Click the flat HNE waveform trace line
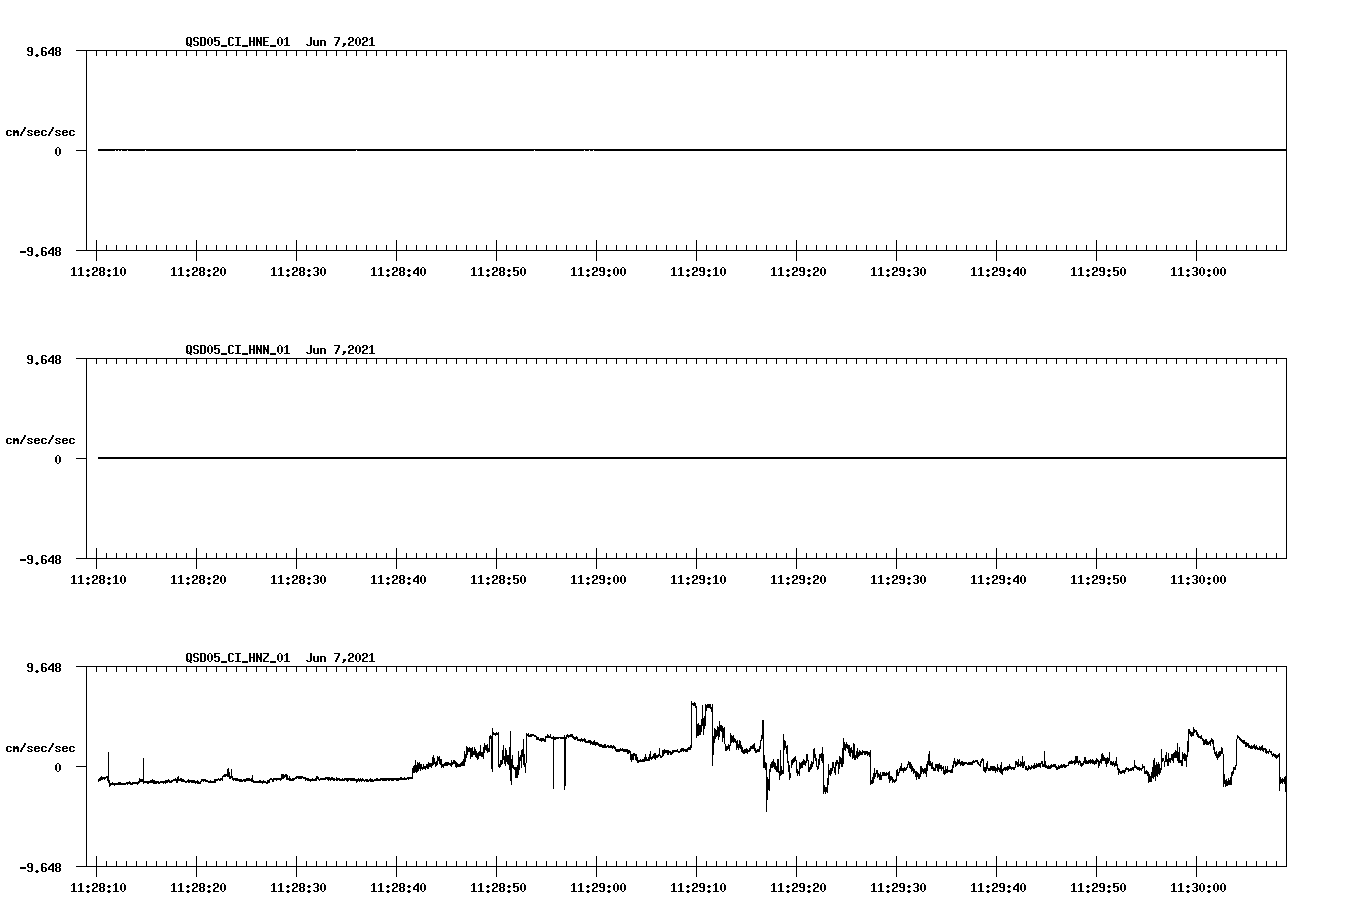 692,150
